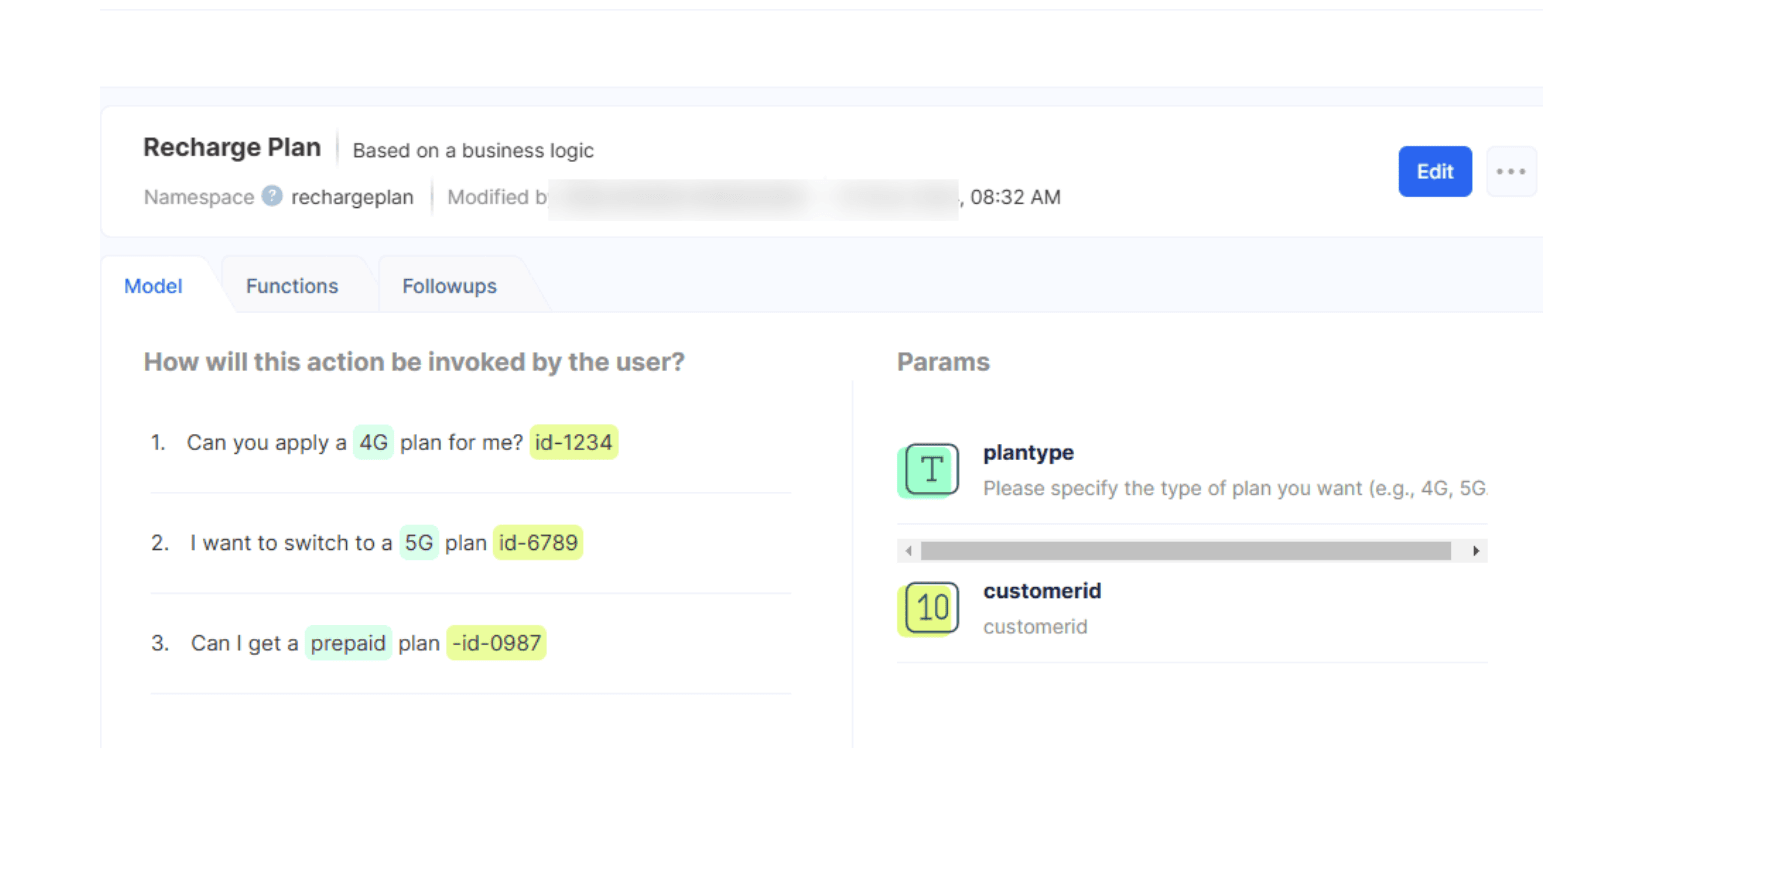
Task: Click the customerid number type icon
Action: pyautogui.click(x=930, y=608)
